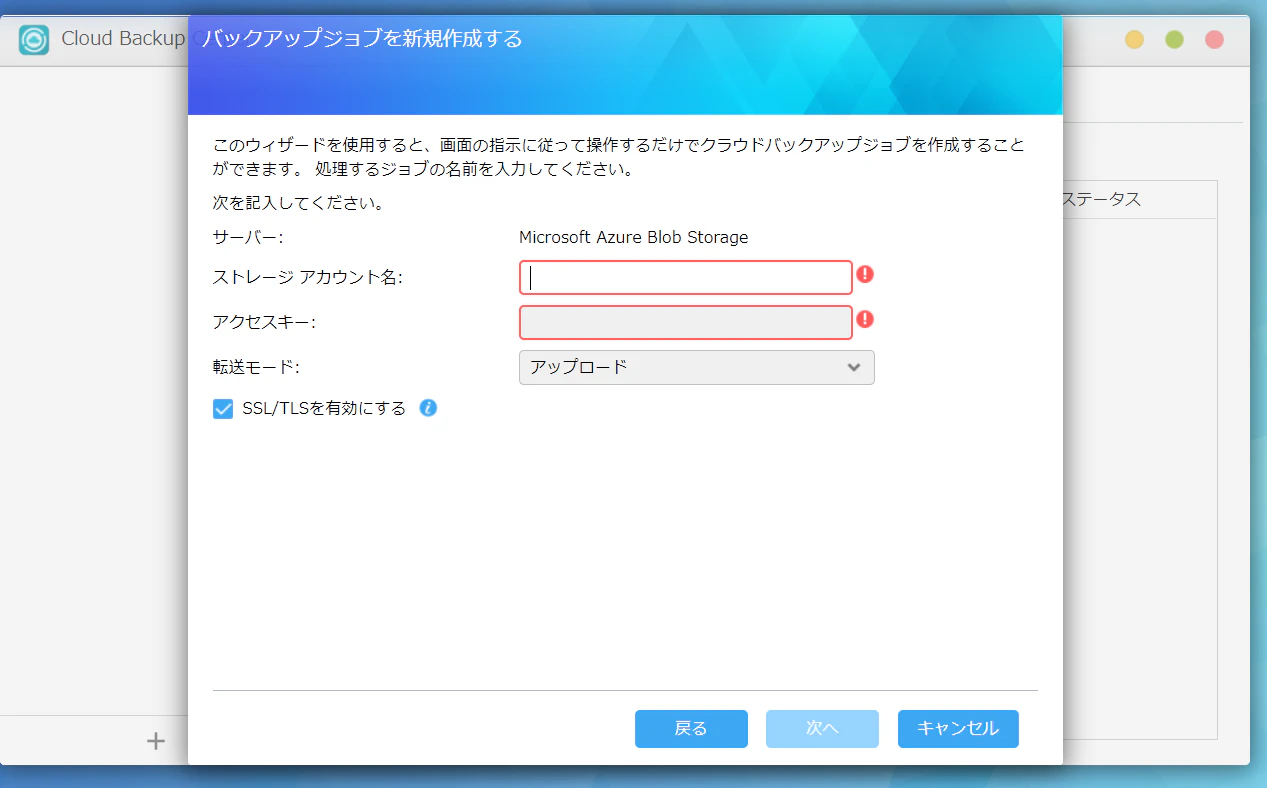Click the error icon beside access key field
The width and height of the screenshot is (1267, 788).
(865, 319)
